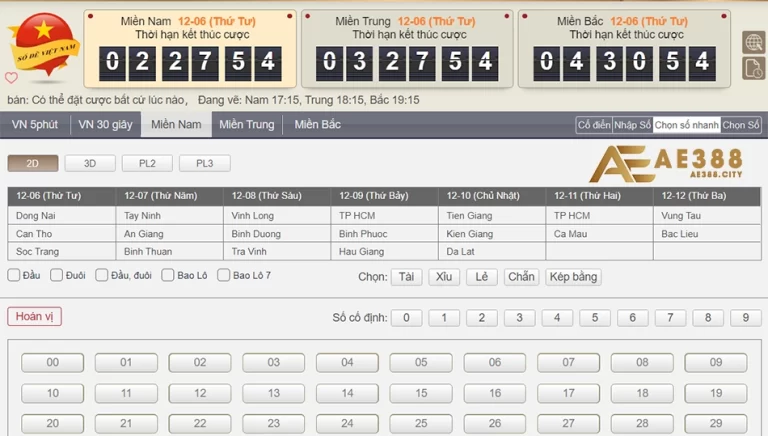Pick fixed digit 5 in Số cố định
This screenshot has width=768, height=436.
click(x=594, y=318)
